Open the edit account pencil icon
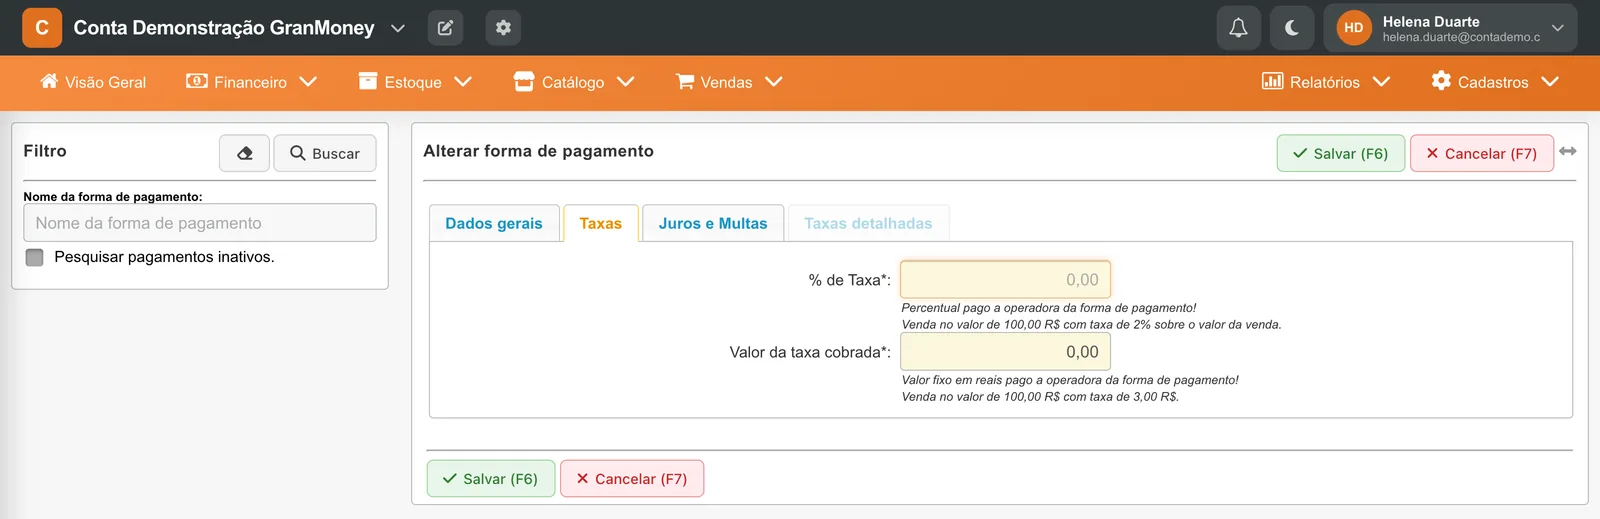The height and width of the screenshot is (519, 1600). pos(445,28)
